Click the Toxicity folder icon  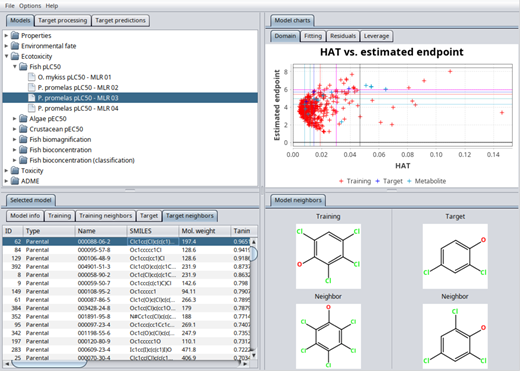[x=15, y=170]
